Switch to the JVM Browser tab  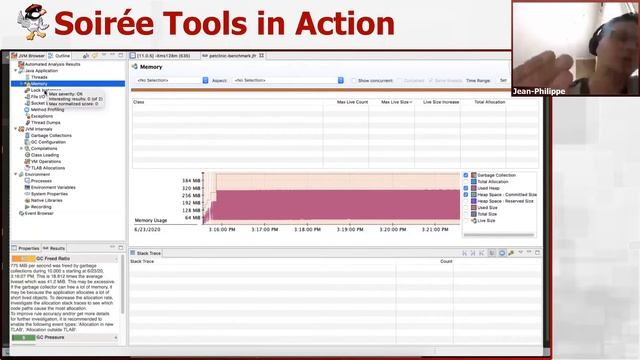tap(28, 56)
